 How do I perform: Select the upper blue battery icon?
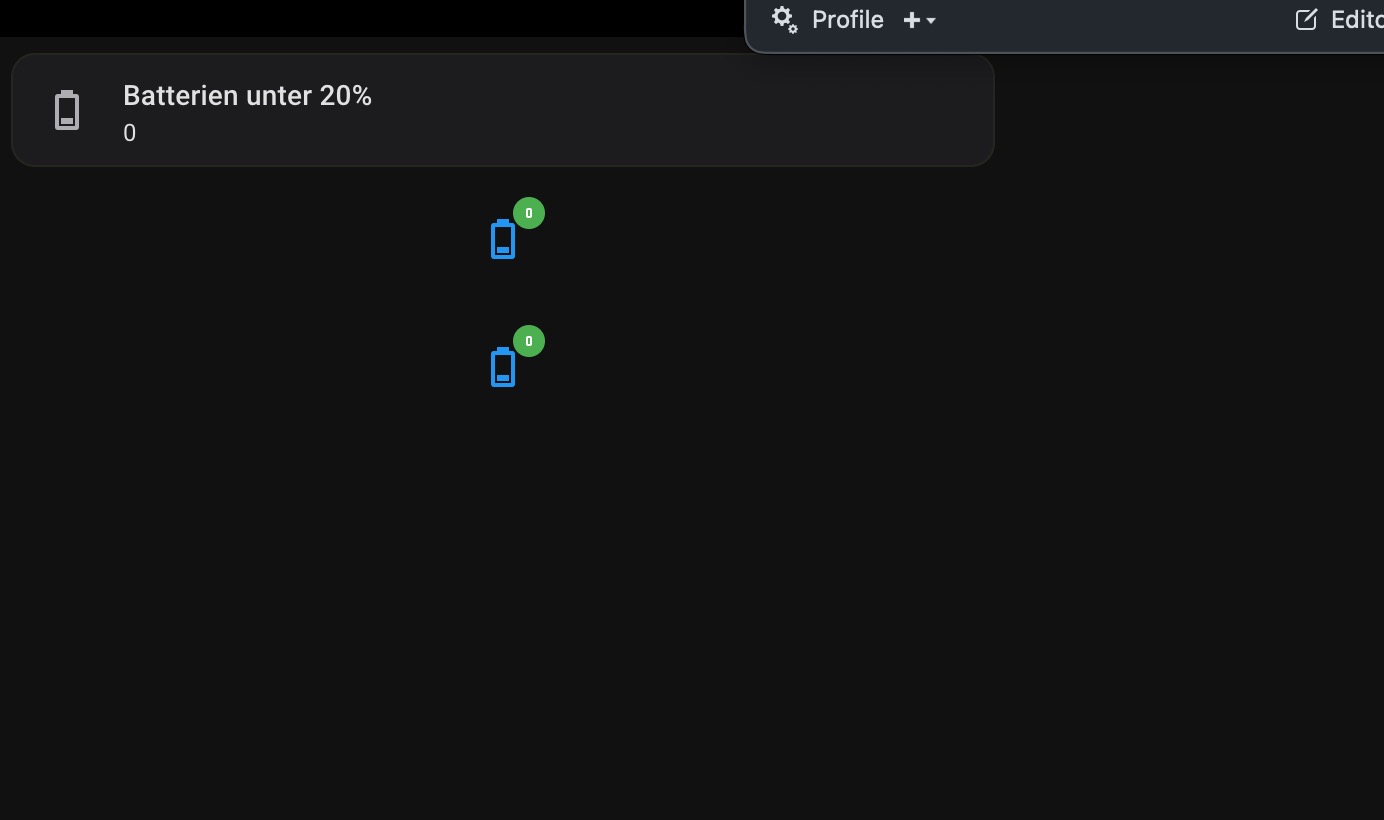pos(503,240)
